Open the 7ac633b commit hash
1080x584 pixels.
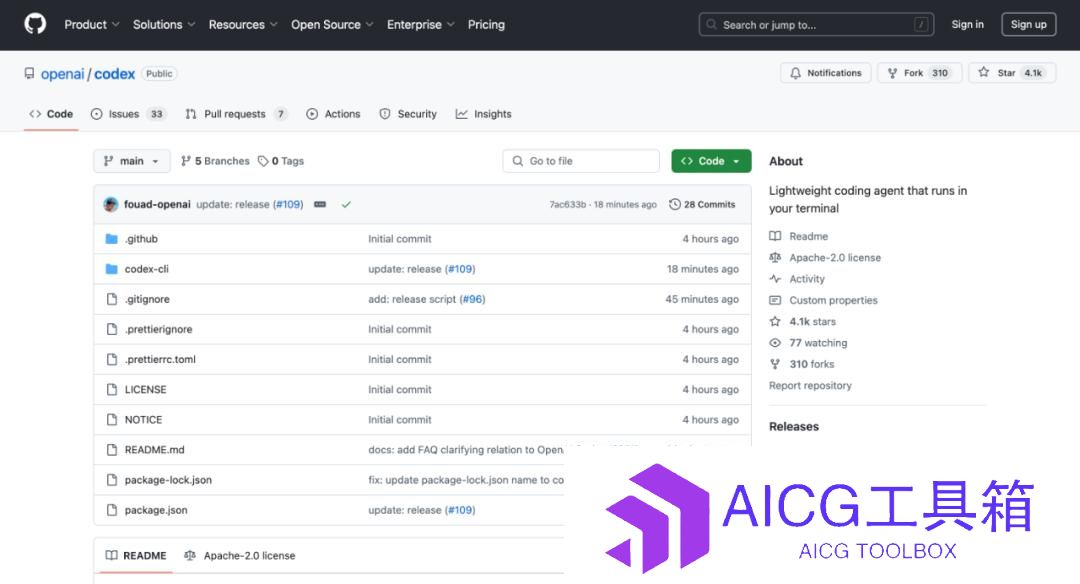click(568, 205)
